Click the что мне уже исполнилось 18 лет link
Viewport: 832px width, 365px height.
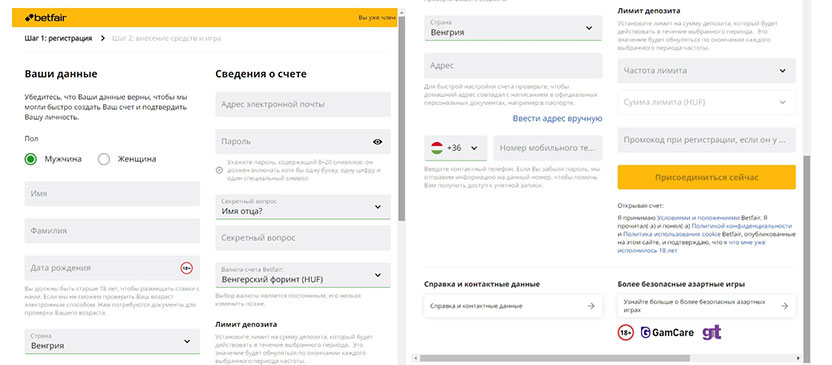coord(691,246)
